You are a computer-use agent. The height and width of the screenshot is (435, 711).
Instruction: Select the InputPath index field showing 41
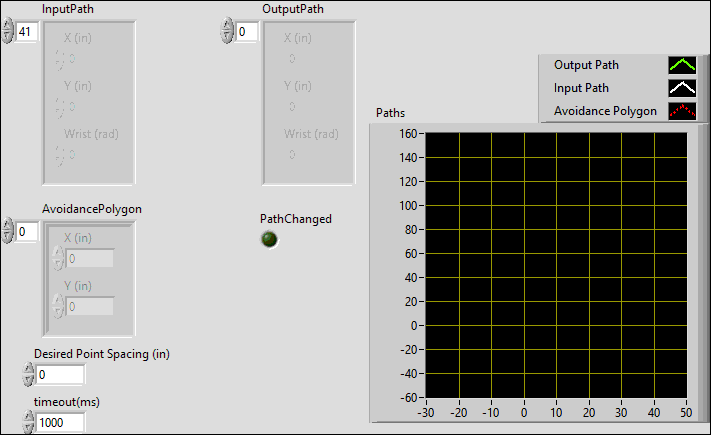27,32
